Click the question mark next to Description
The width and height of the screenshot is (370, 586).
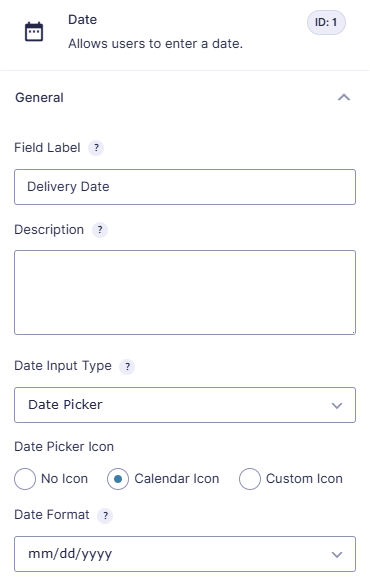coord(100,230)
